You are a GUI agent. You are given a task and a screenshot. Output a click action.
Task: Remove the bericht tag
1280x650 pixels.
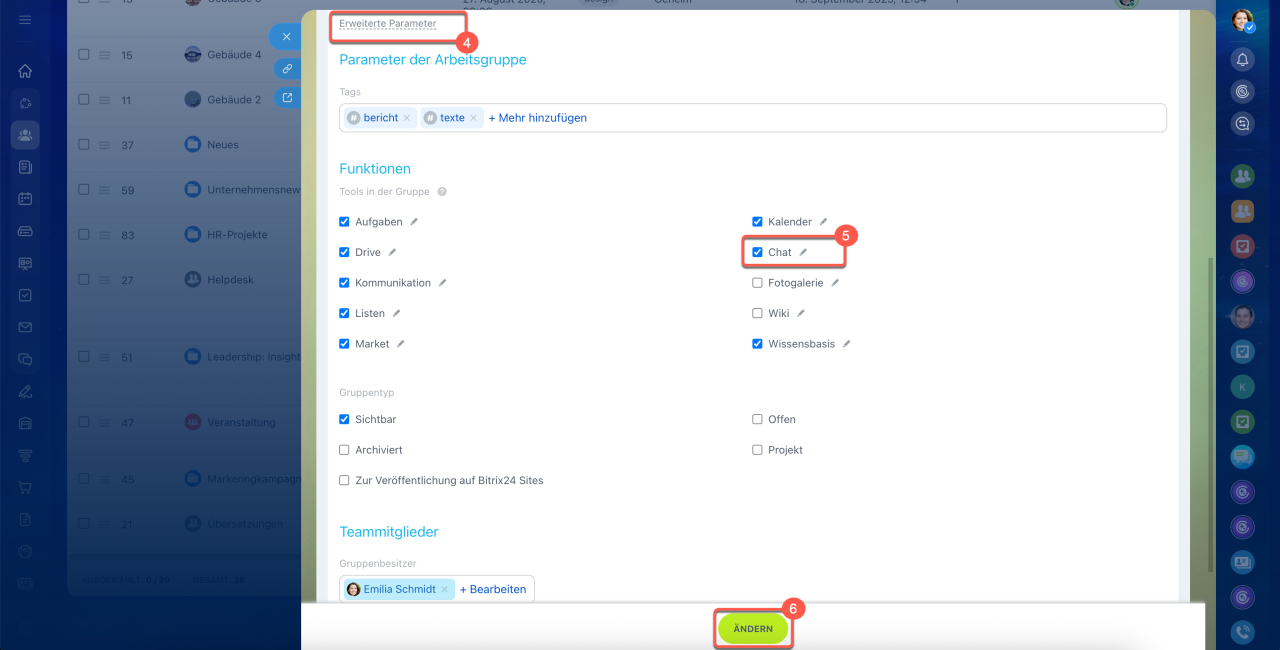406,118
